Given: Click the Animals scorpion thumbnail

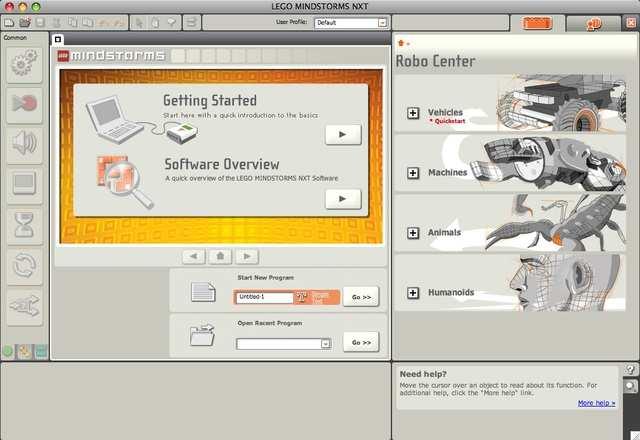Looking at the screenshot, I should [x=555, y=223].
